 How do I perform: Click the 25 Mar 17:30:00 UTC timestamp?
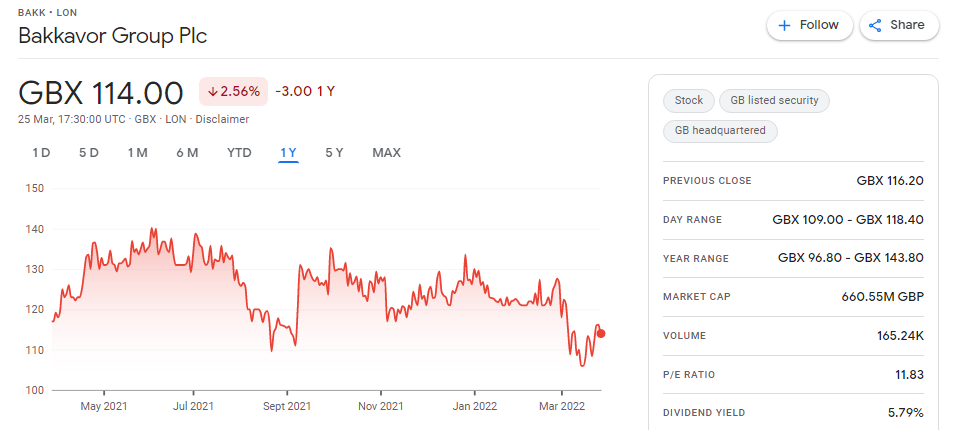pos(72,119)
